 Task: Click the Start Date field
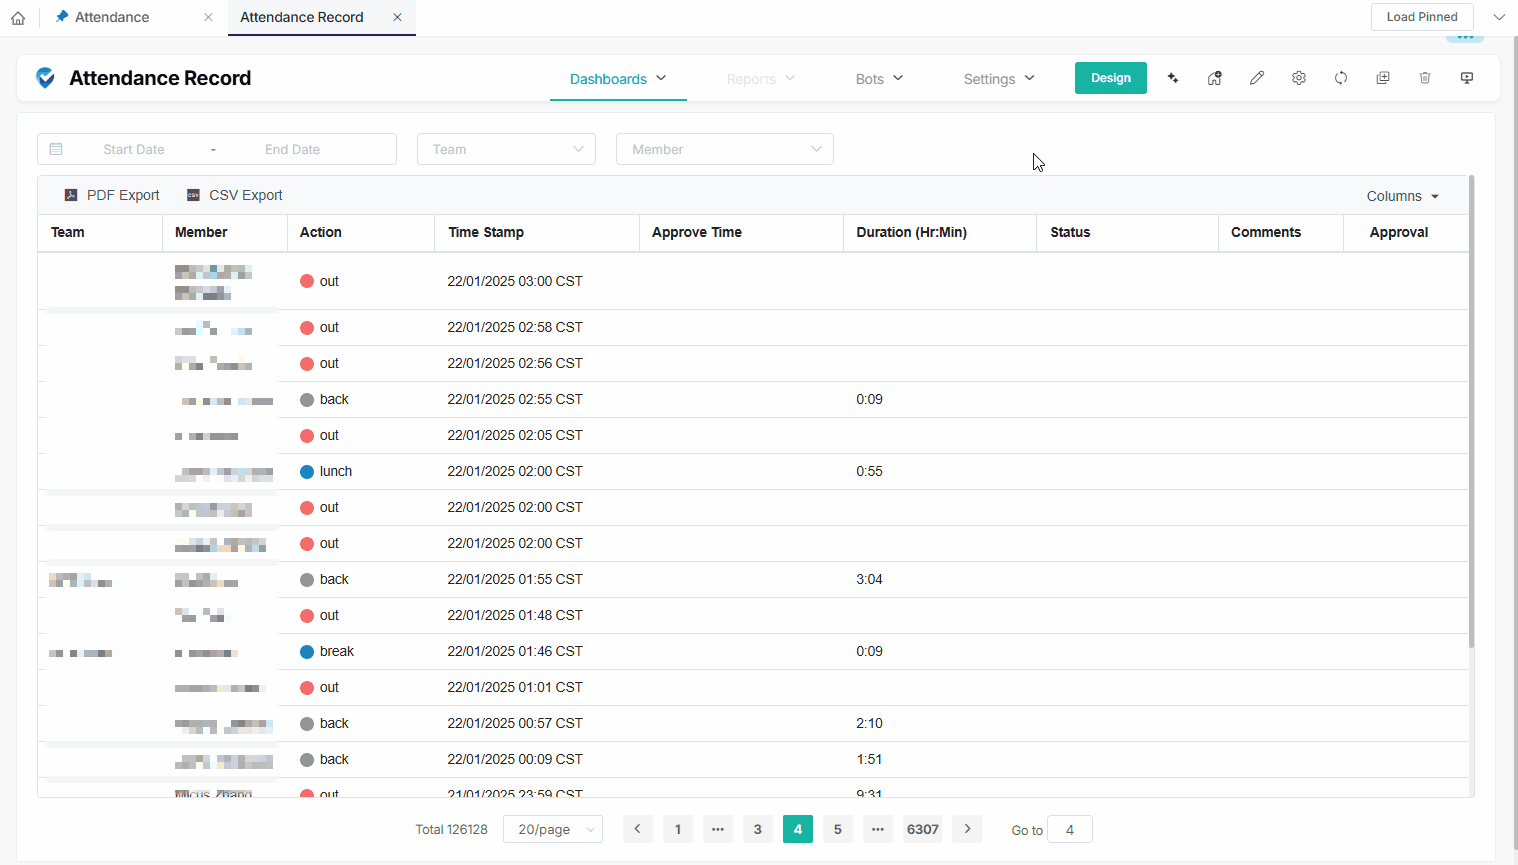click(134, 149)
